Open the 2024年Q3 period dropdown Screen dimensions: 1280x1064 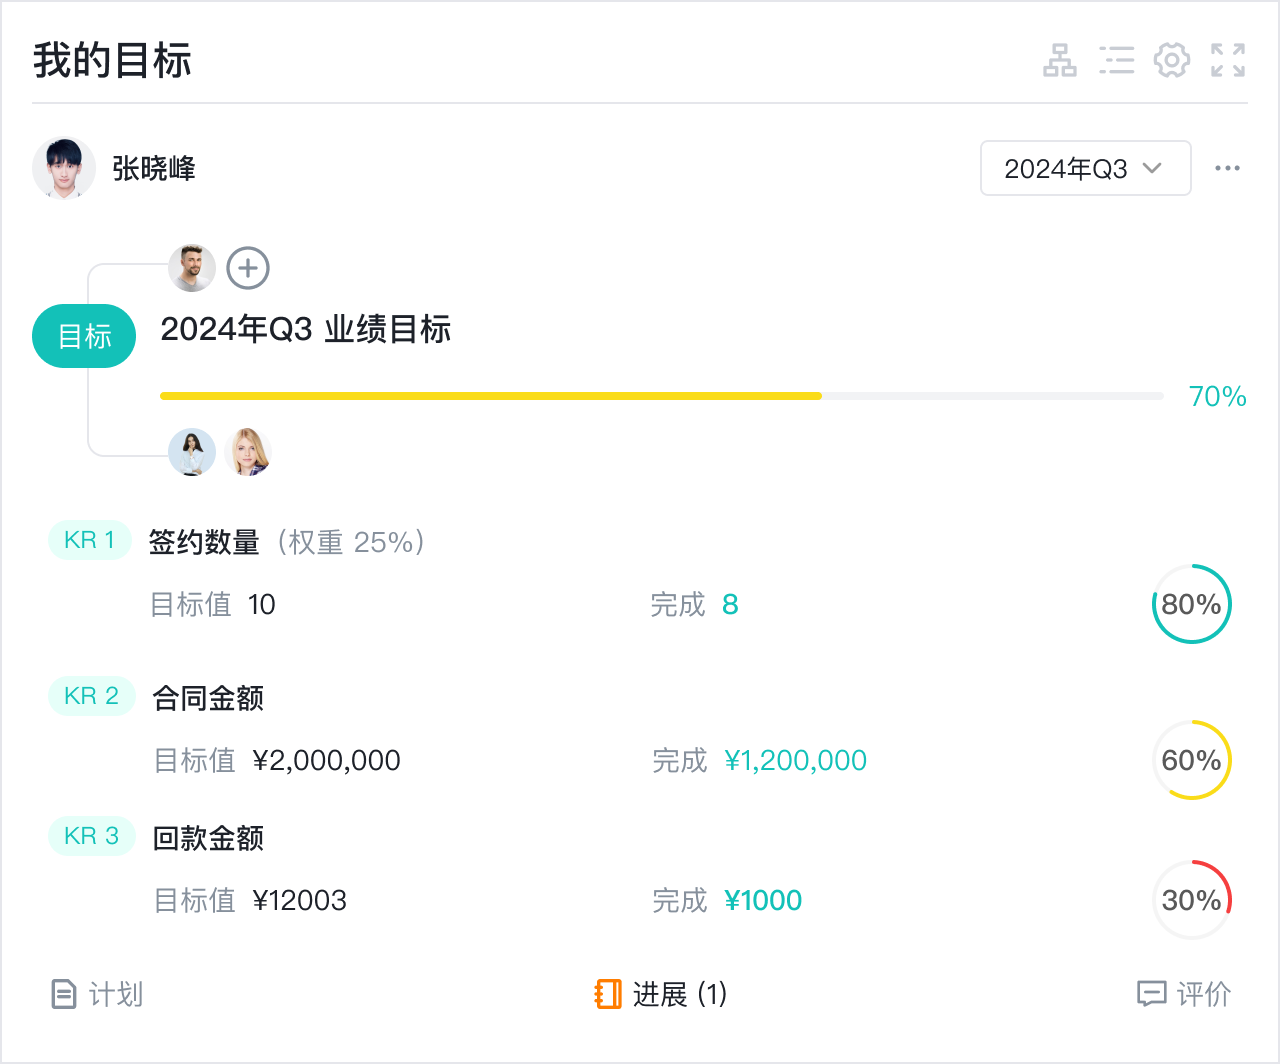[1085, 168]
